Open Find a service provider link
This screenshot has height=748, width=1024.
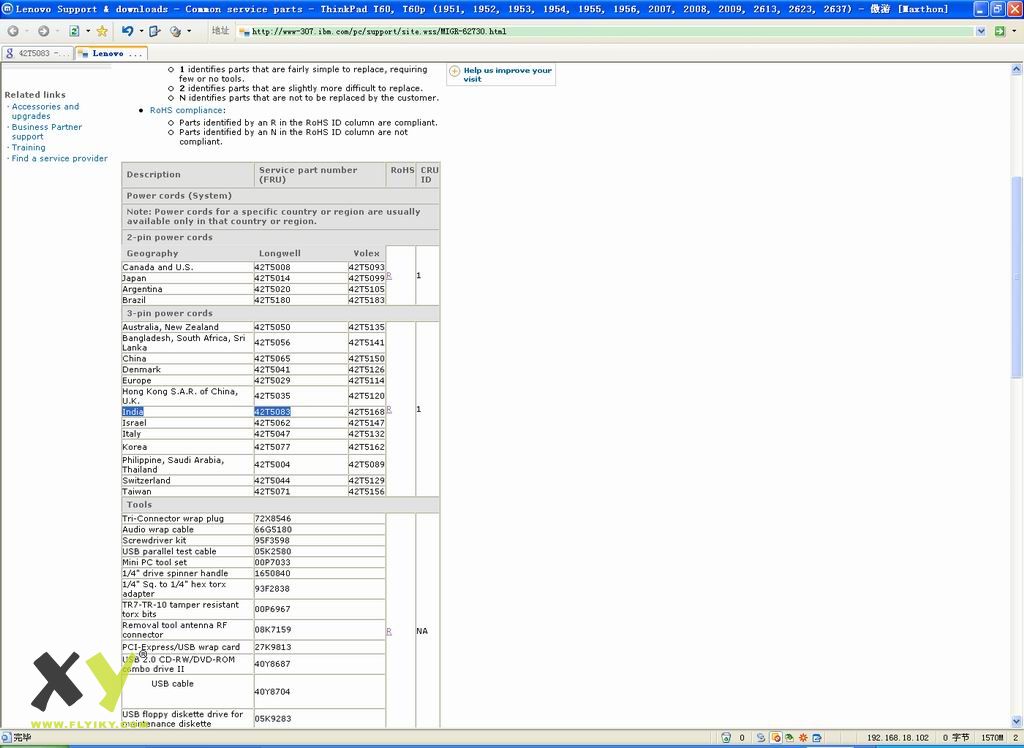click(59, 158)
